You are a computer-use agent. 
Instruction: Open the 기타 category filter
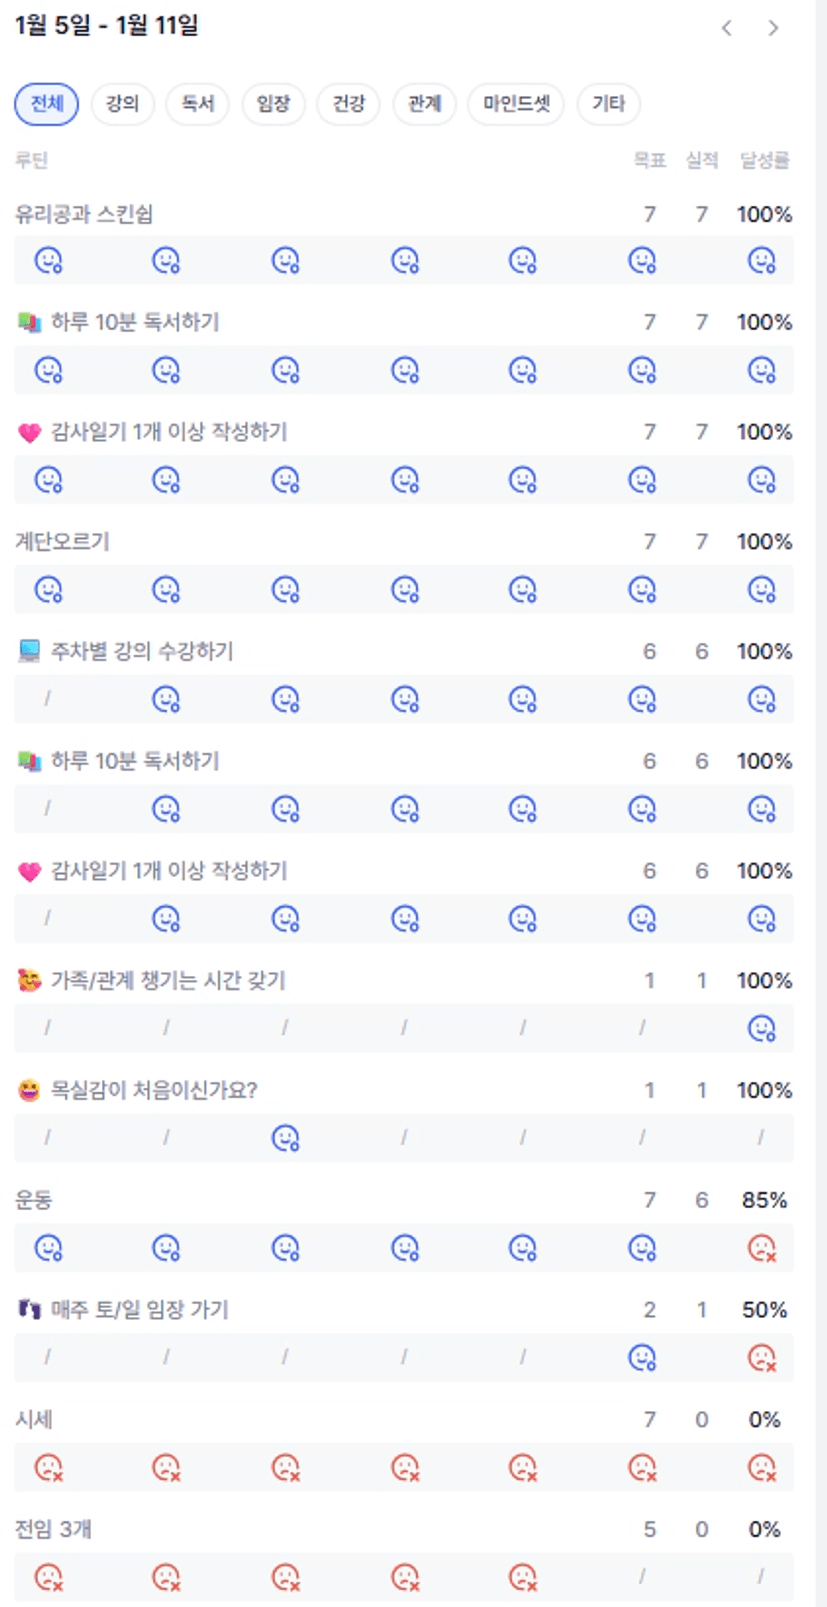(608, 104)
